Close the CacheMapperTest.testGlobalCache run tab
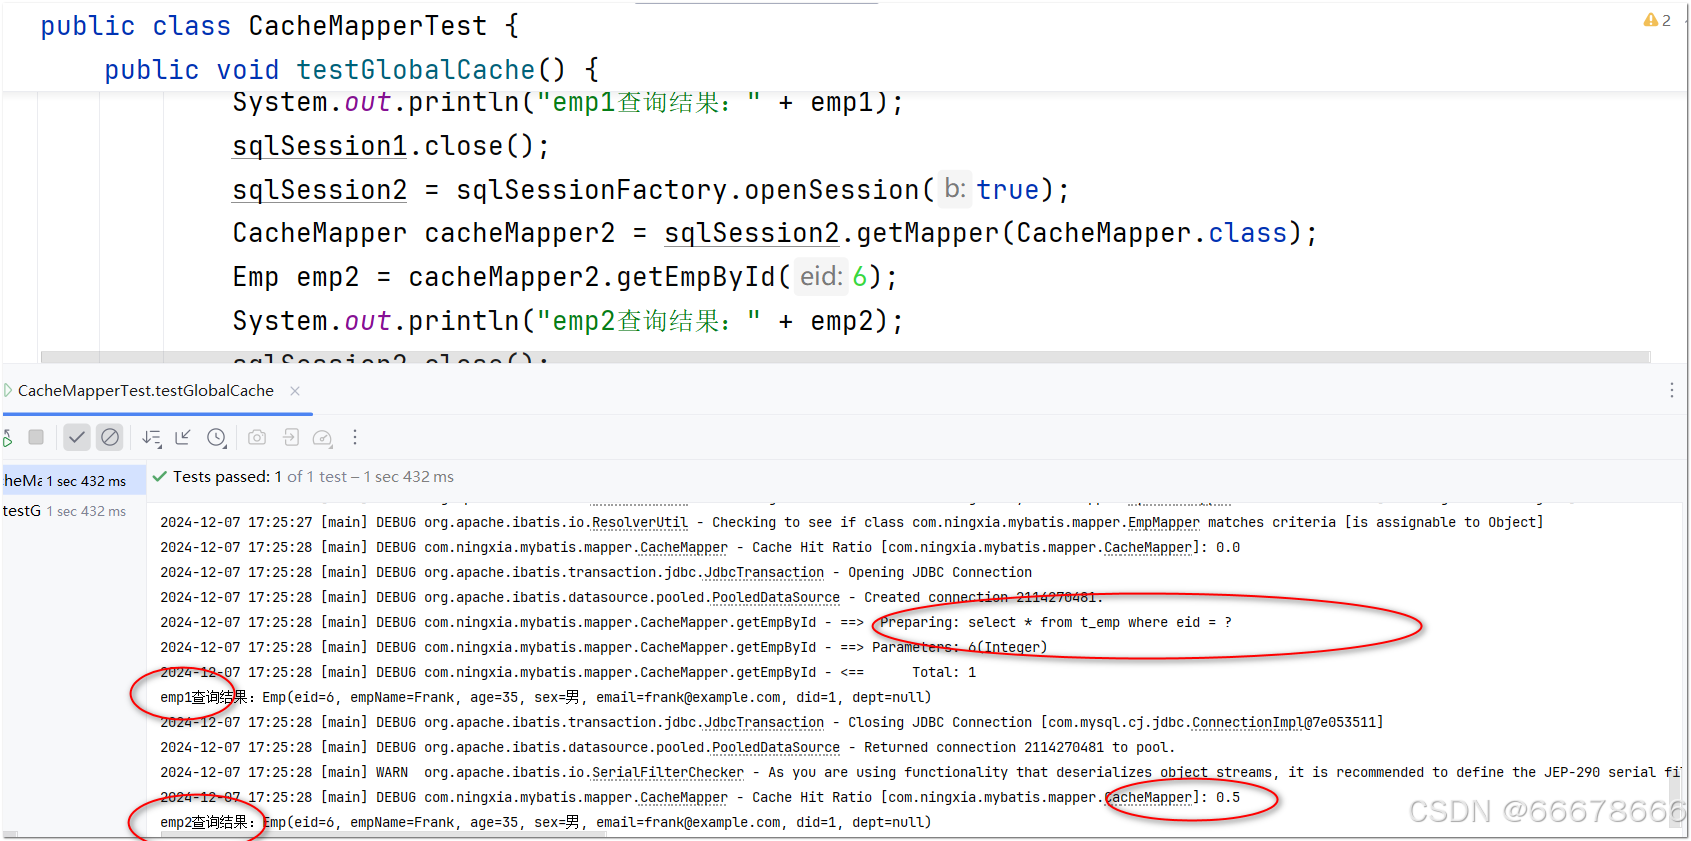This screenshot has height=841, width=1691. (295, 391)
